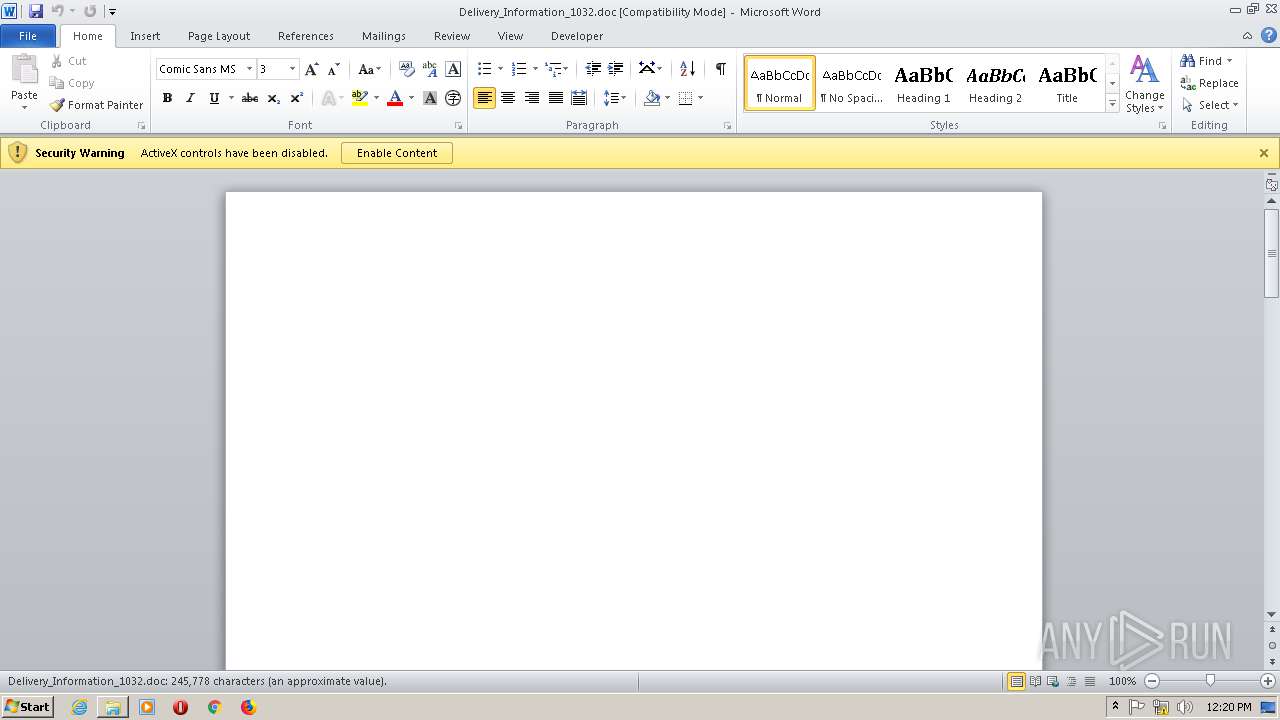This screenshot has width=1280, height=720.
Task: Toggle Underline formatting
Action: pyautogui.click(x=213, y=98)
